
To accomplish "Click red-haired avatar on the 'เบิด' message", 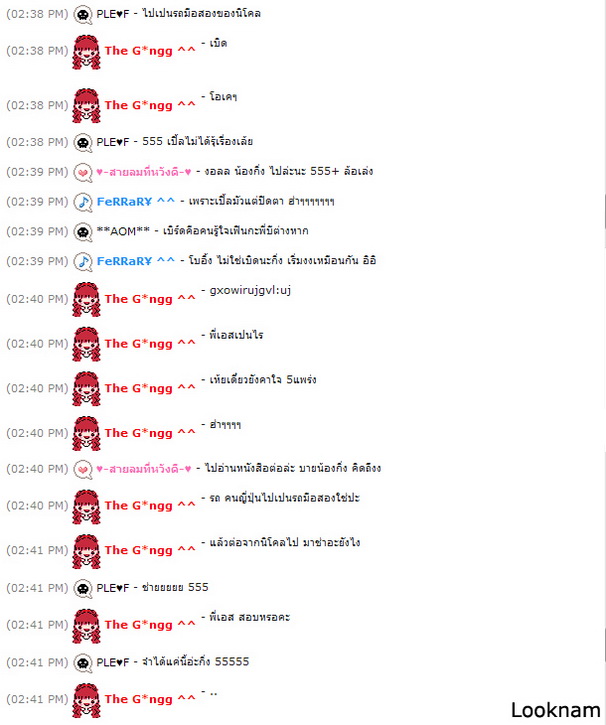I will click(86, 51).
